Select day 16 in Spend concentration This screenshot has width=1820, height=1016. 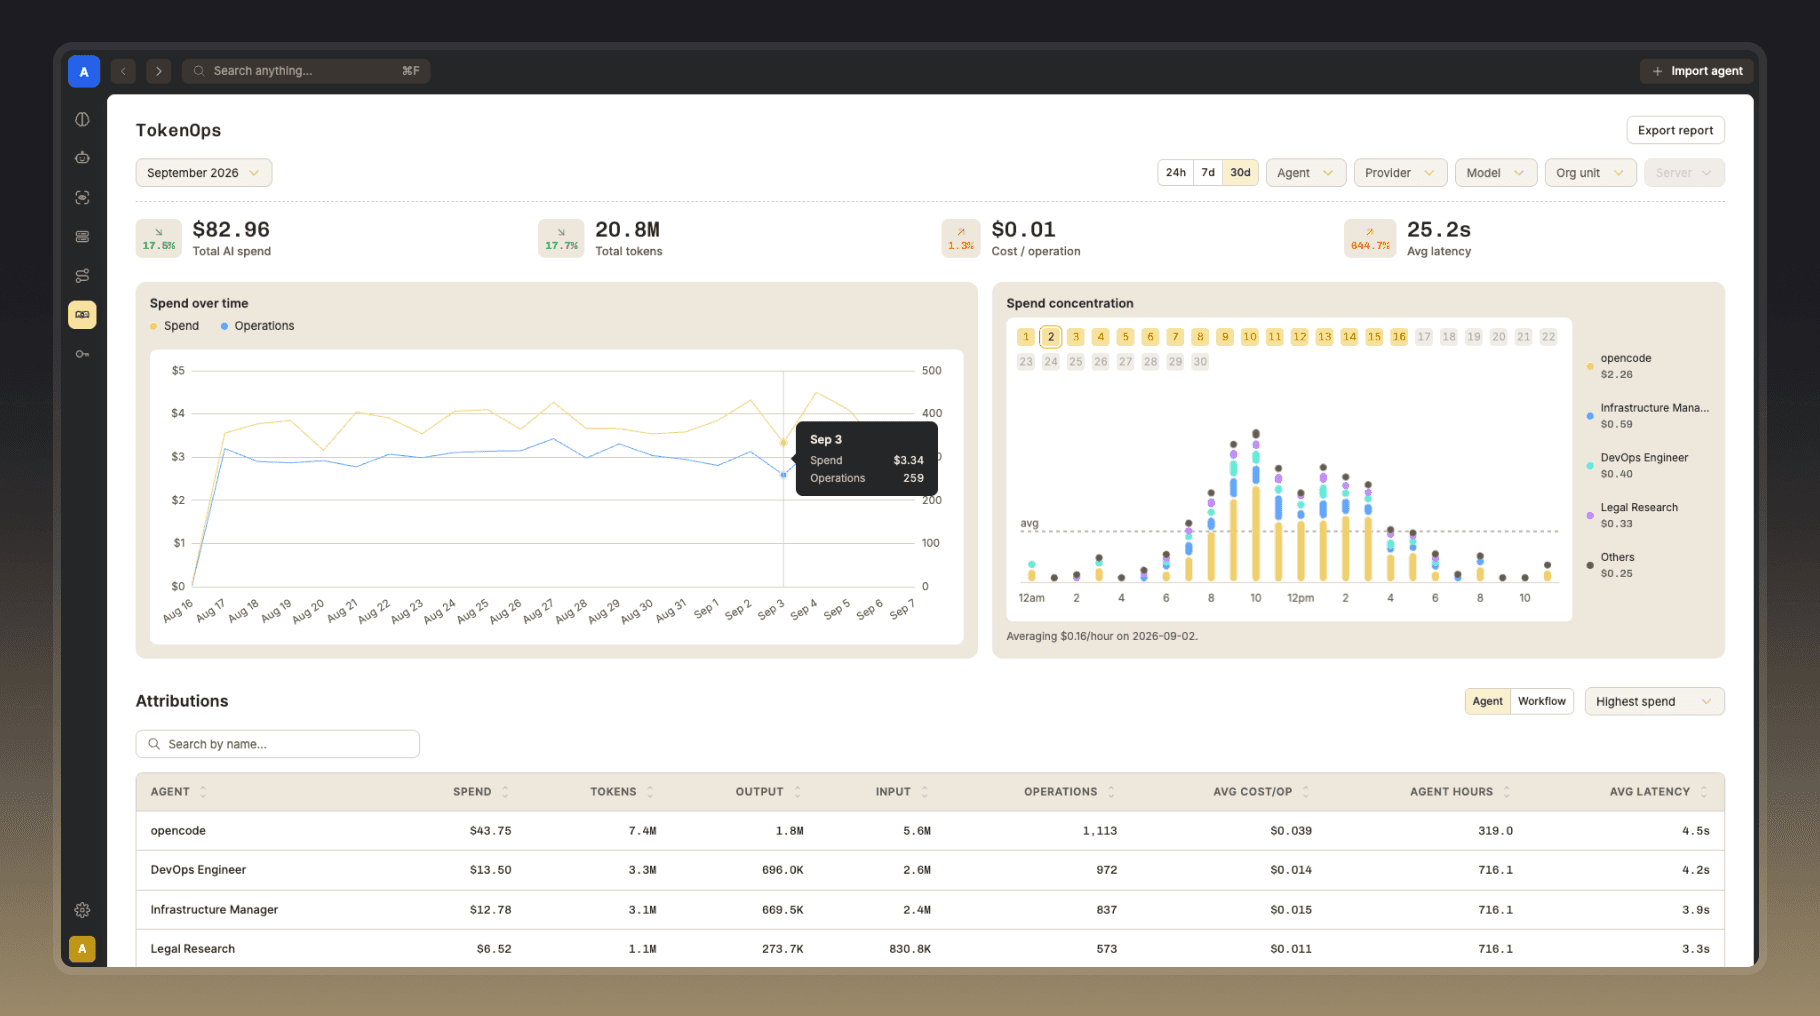1399,337
